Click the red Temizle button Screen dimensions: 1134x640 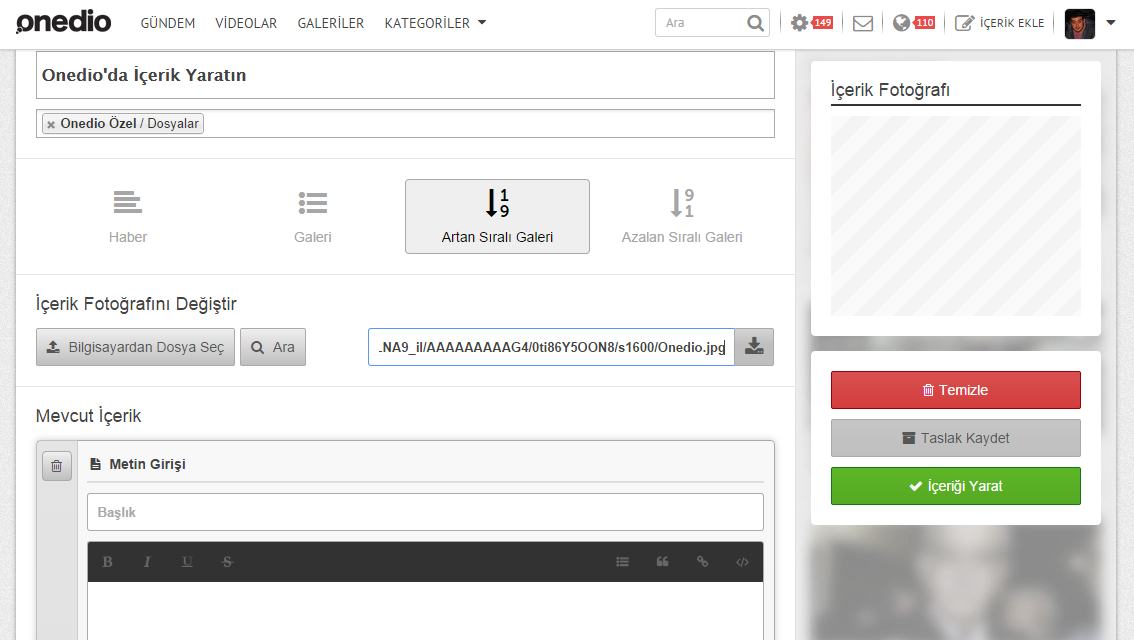(x=955, y=390)
